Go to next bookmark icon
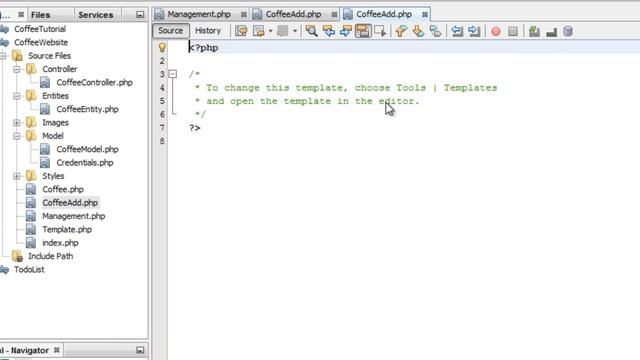 coord(418,31)
